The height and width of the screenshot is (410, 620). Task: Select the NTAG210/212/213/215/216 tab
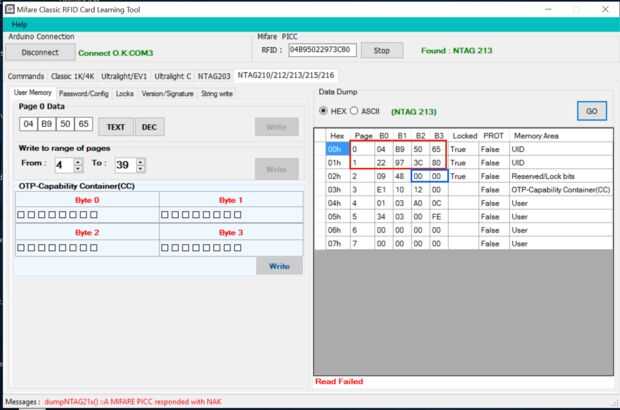point(285,75)
